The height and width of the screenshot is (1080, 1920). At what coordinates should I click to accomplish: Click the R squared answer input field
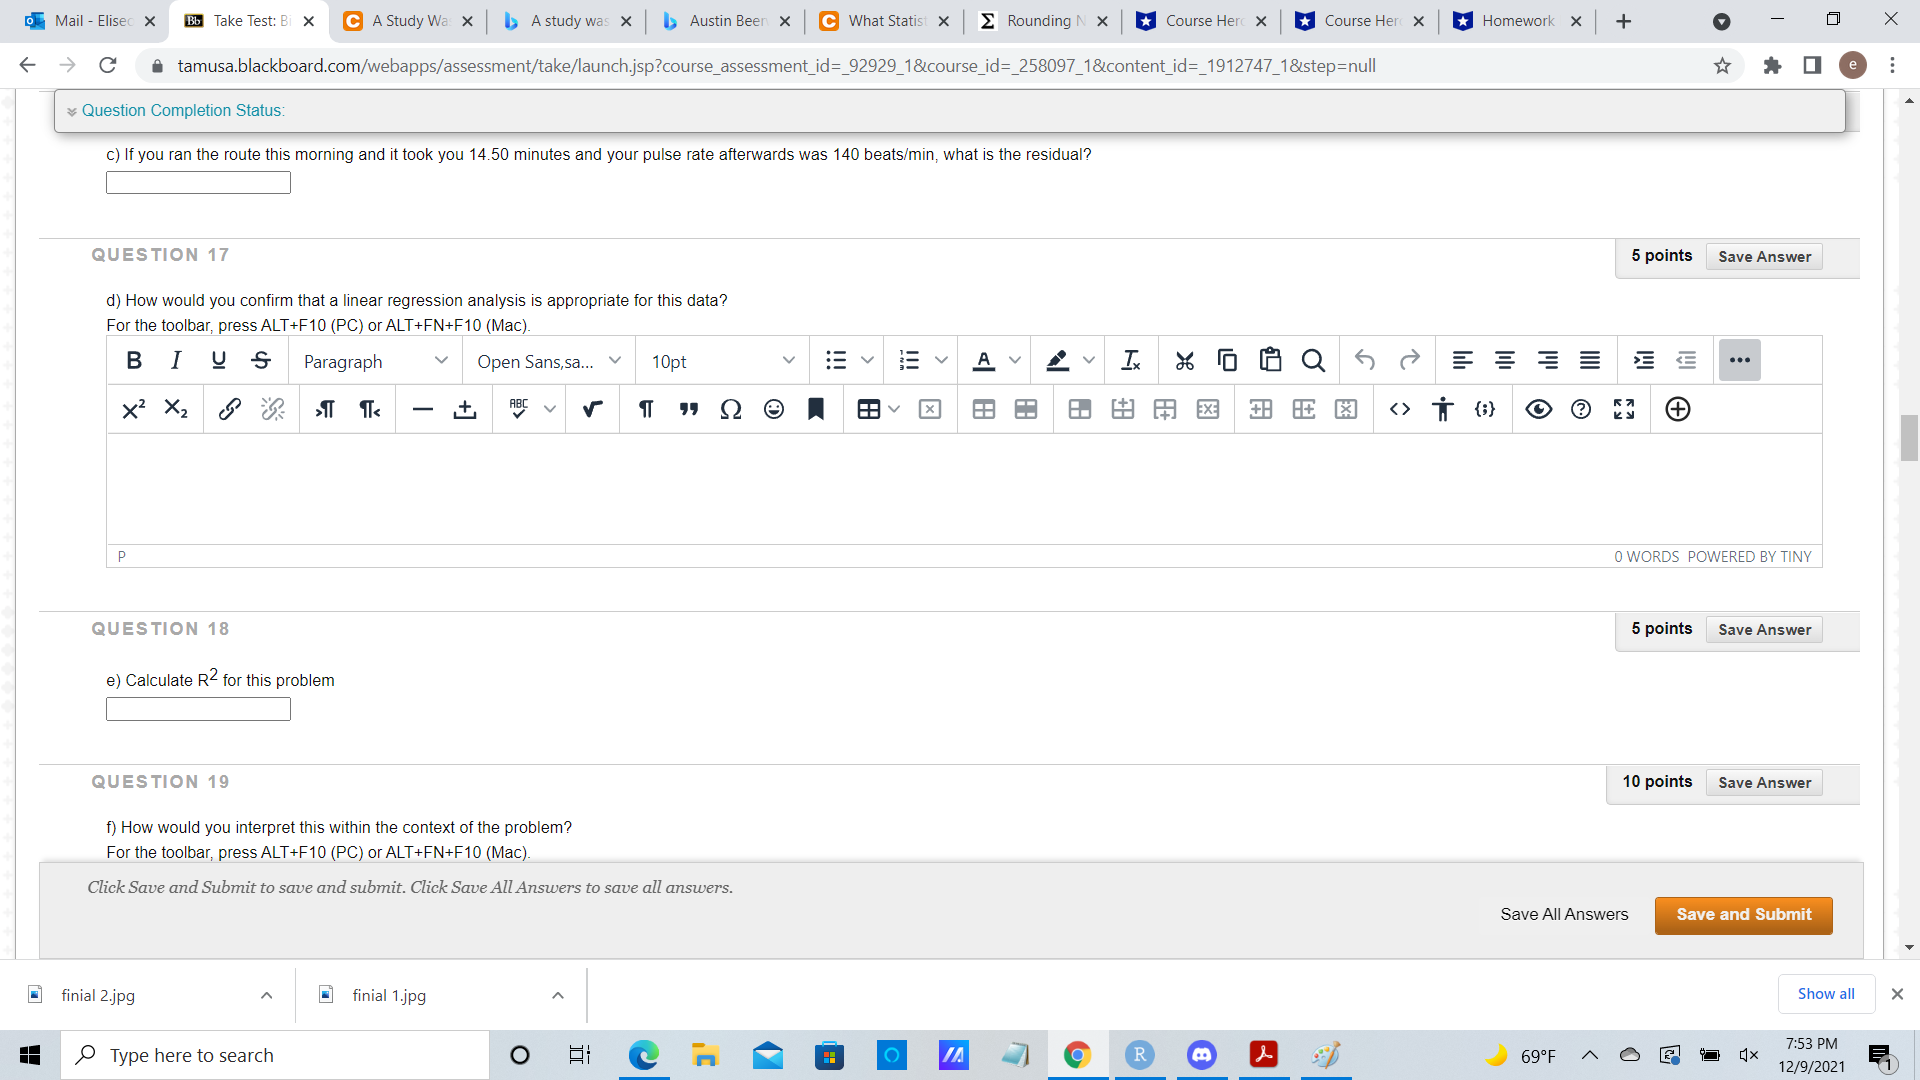click(198, 710)
